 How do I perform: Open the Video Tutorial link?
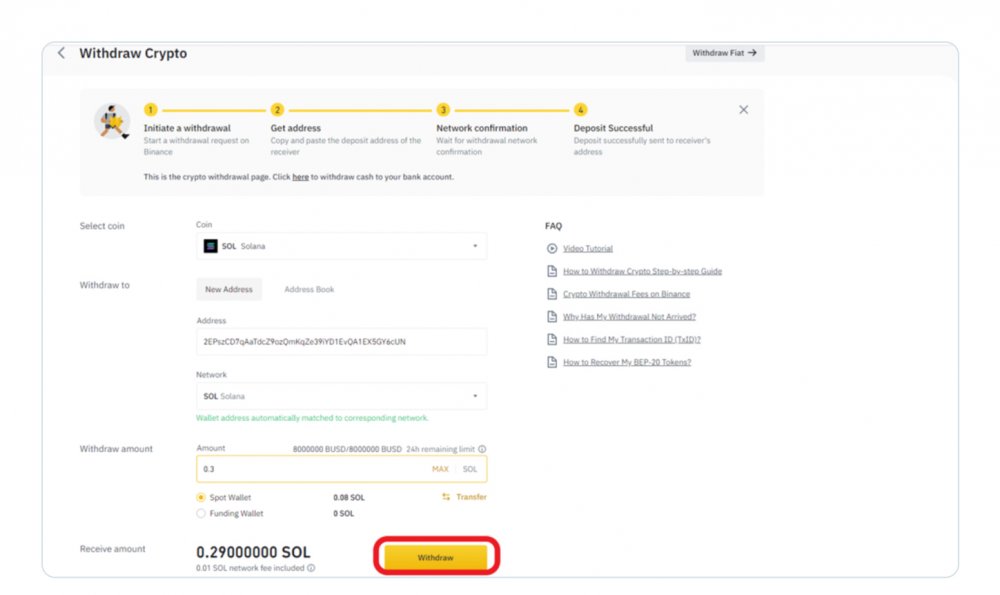587,249
